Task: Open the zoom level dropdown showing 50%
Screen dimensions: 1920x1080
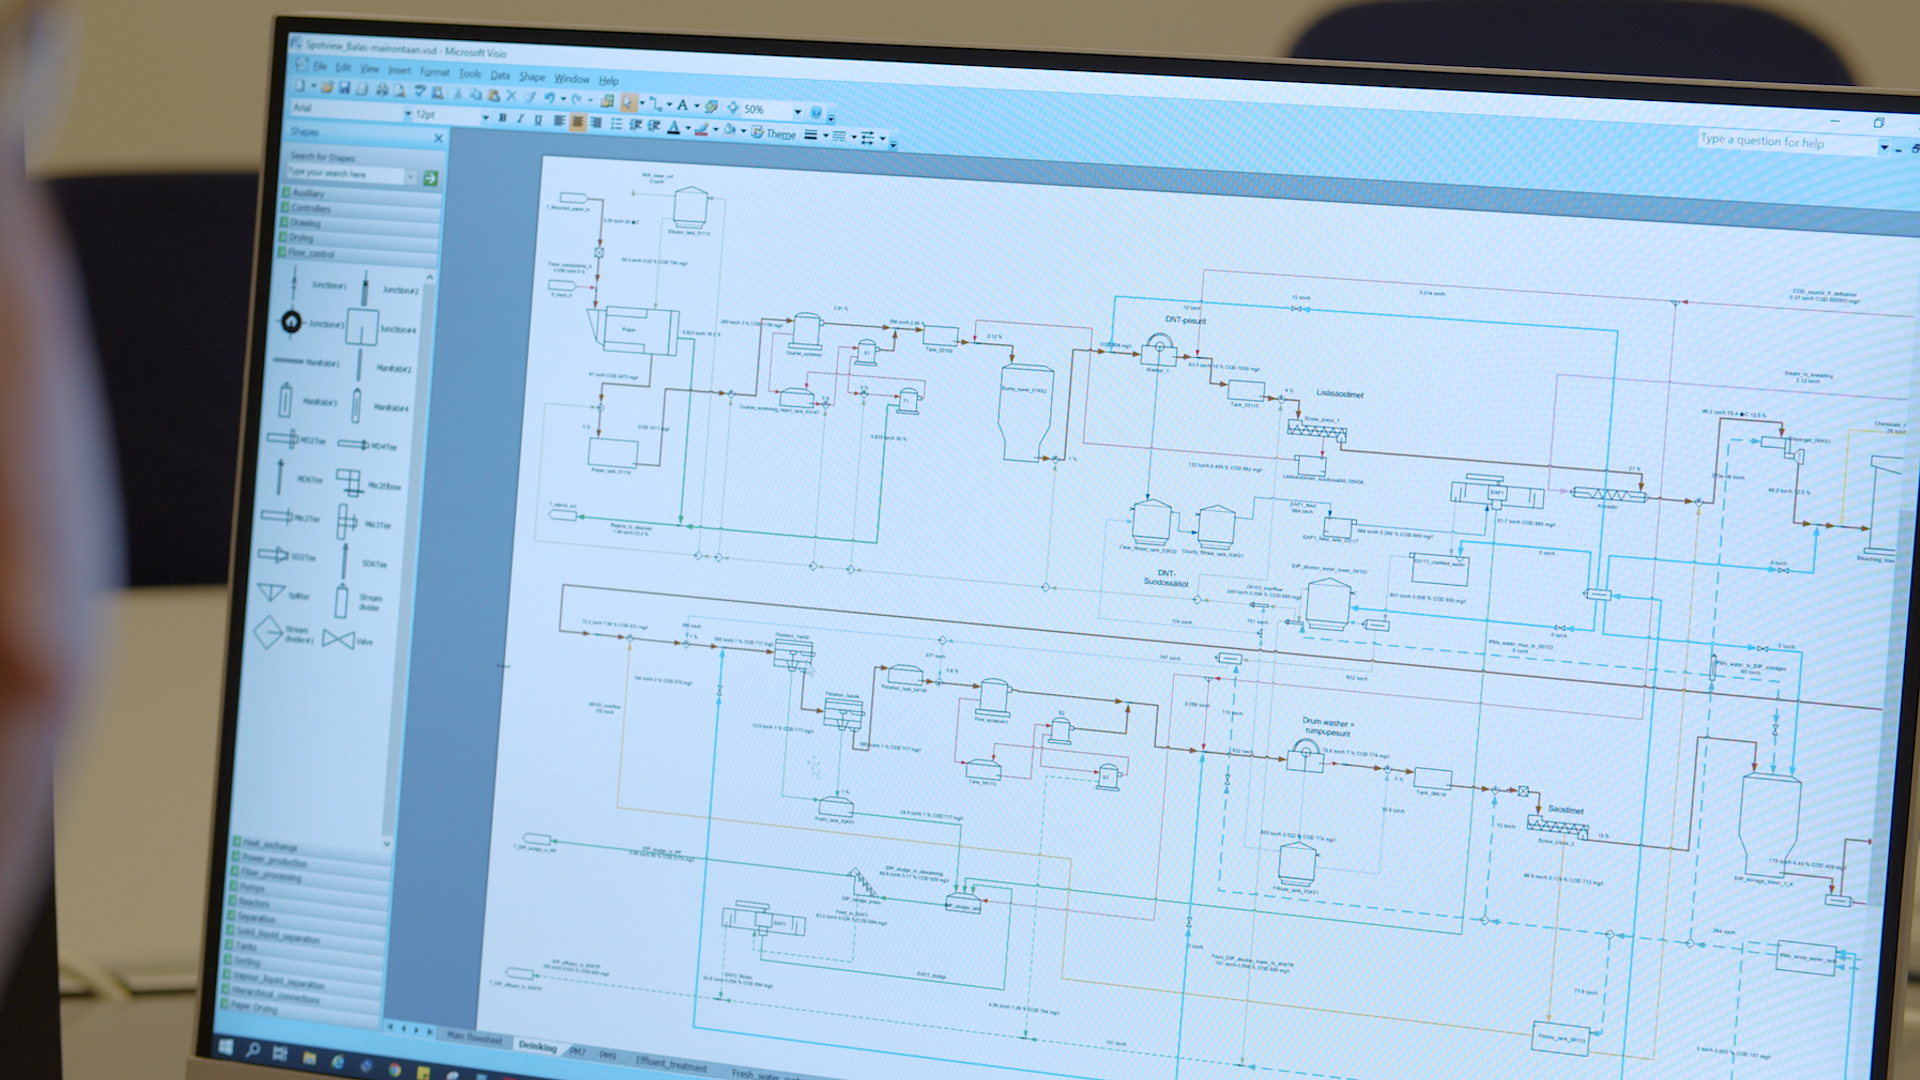Action: click(x=797, y=112)
